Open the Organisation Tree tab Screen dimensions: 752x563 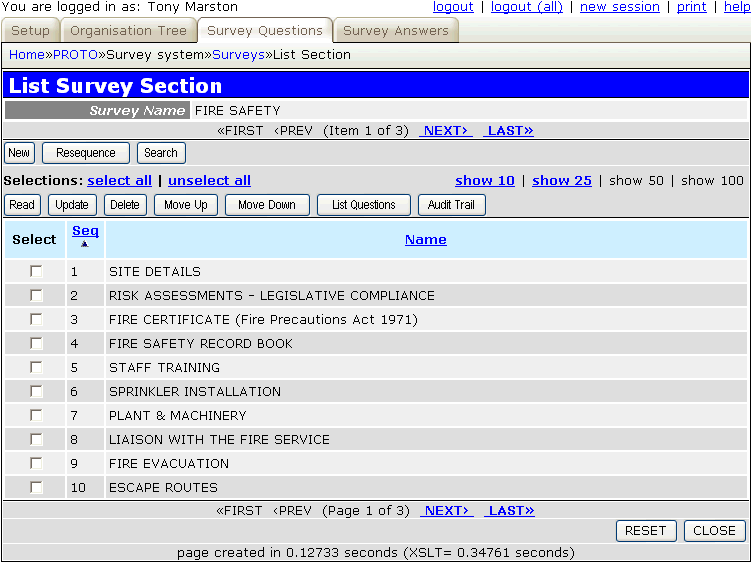(128, 31)
